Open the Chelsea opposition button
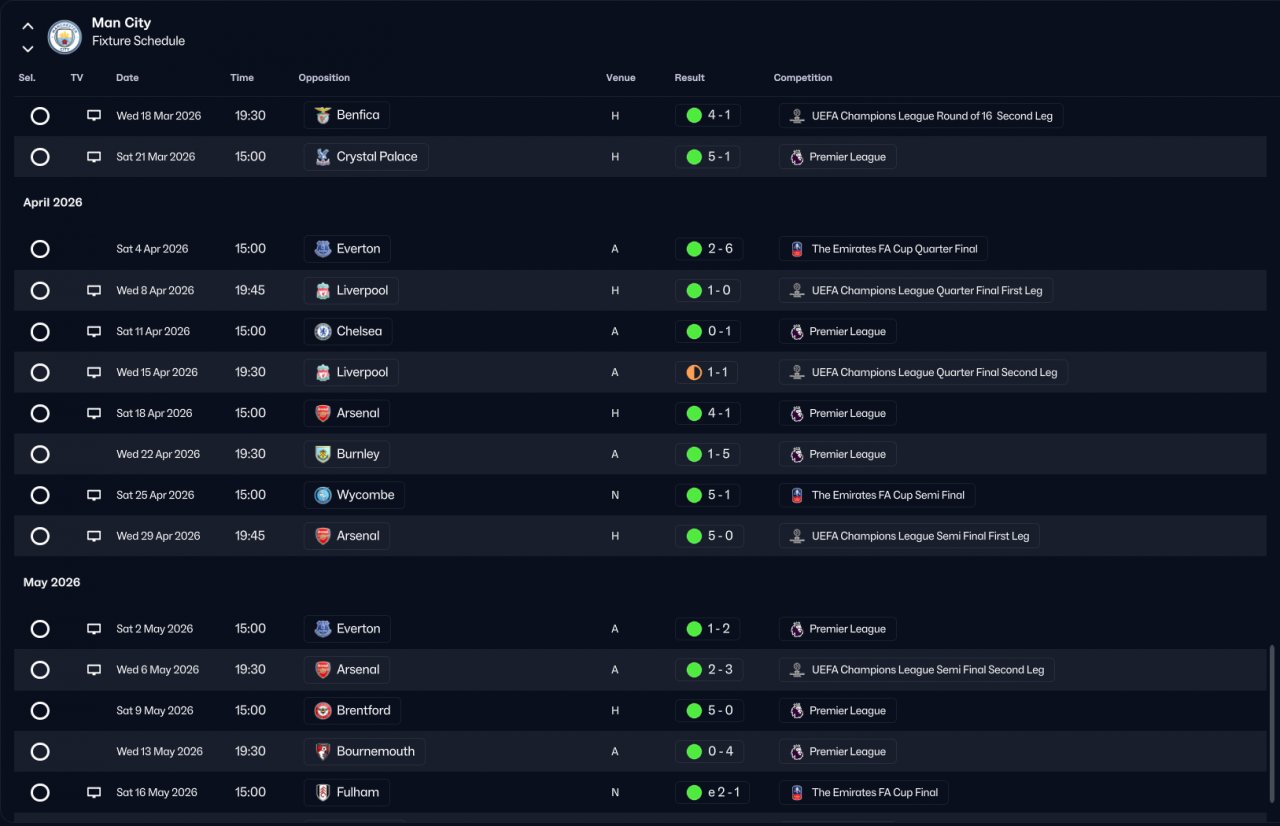1280x826 pixels. pyautogui.click(x=348, y=332)
